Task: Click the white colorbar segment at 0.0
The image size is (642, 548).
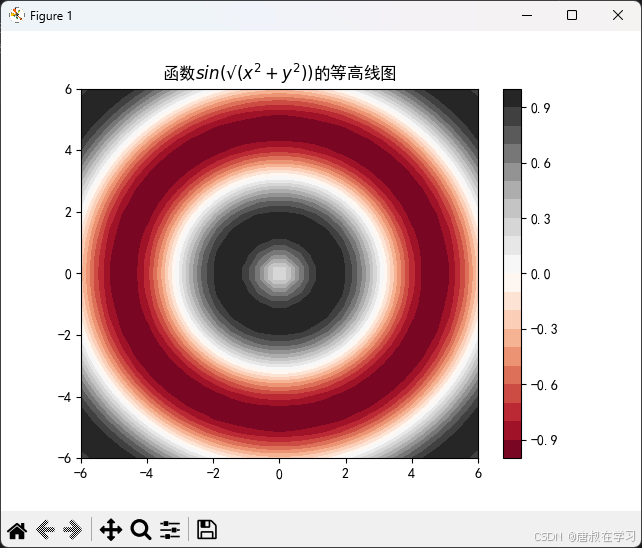Action: (x=512, y=264)
